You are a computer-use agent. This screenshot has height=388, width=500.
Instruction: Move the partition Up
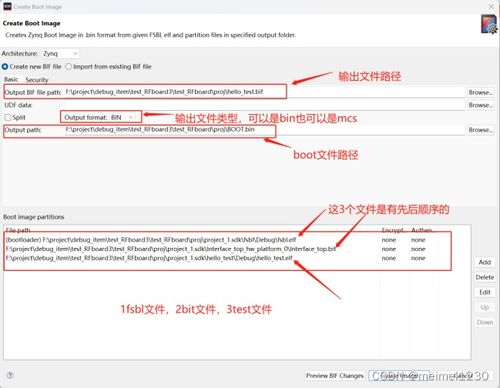(x=485, y=307)
